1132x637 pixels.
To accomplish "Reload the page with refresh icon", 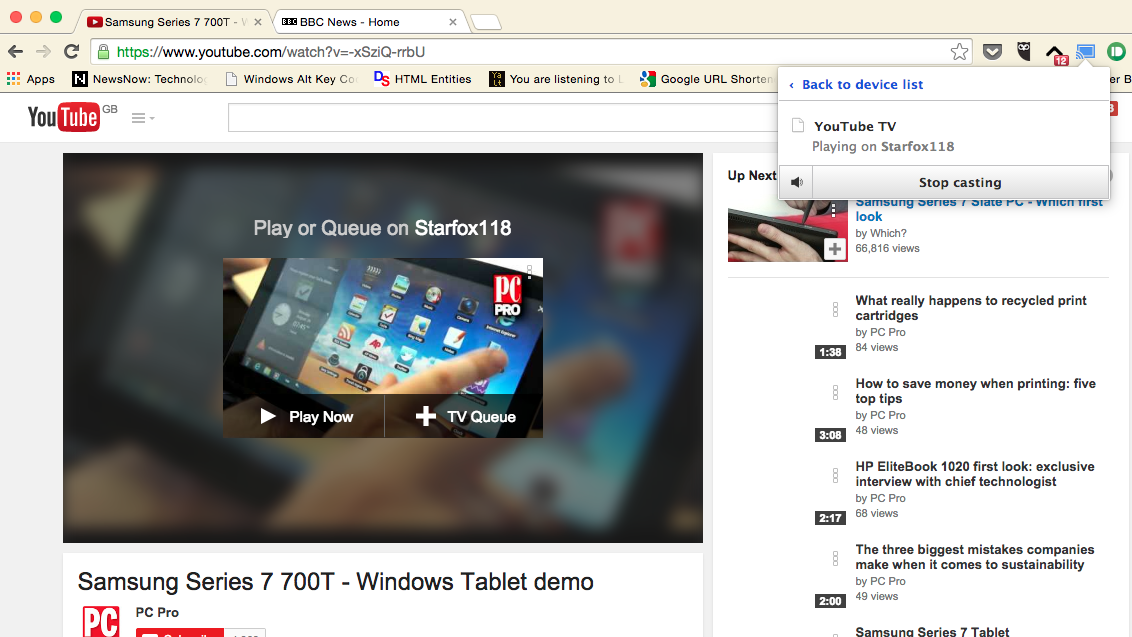I will 71,51.
